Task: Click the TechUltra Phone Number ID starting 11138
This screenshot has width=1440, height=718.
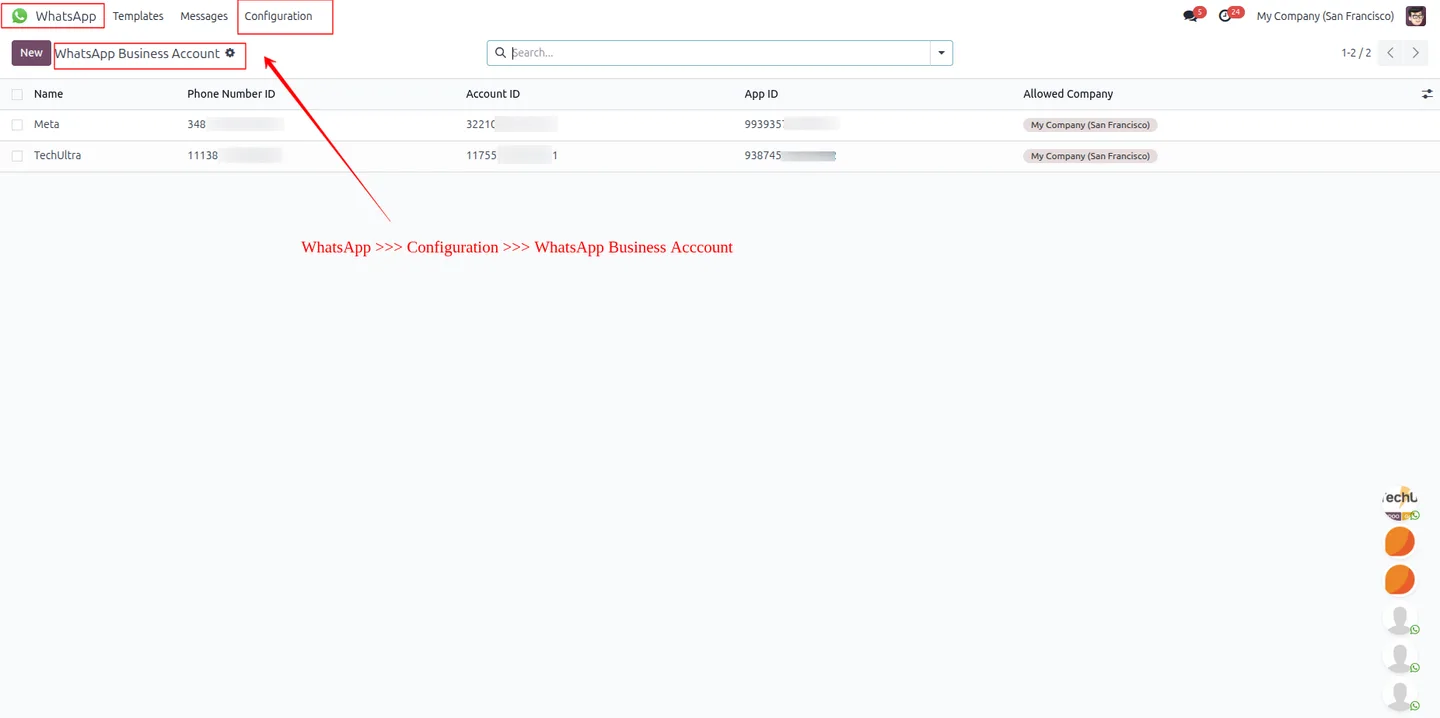Action: pyautogui.click(x=234, y=156)
